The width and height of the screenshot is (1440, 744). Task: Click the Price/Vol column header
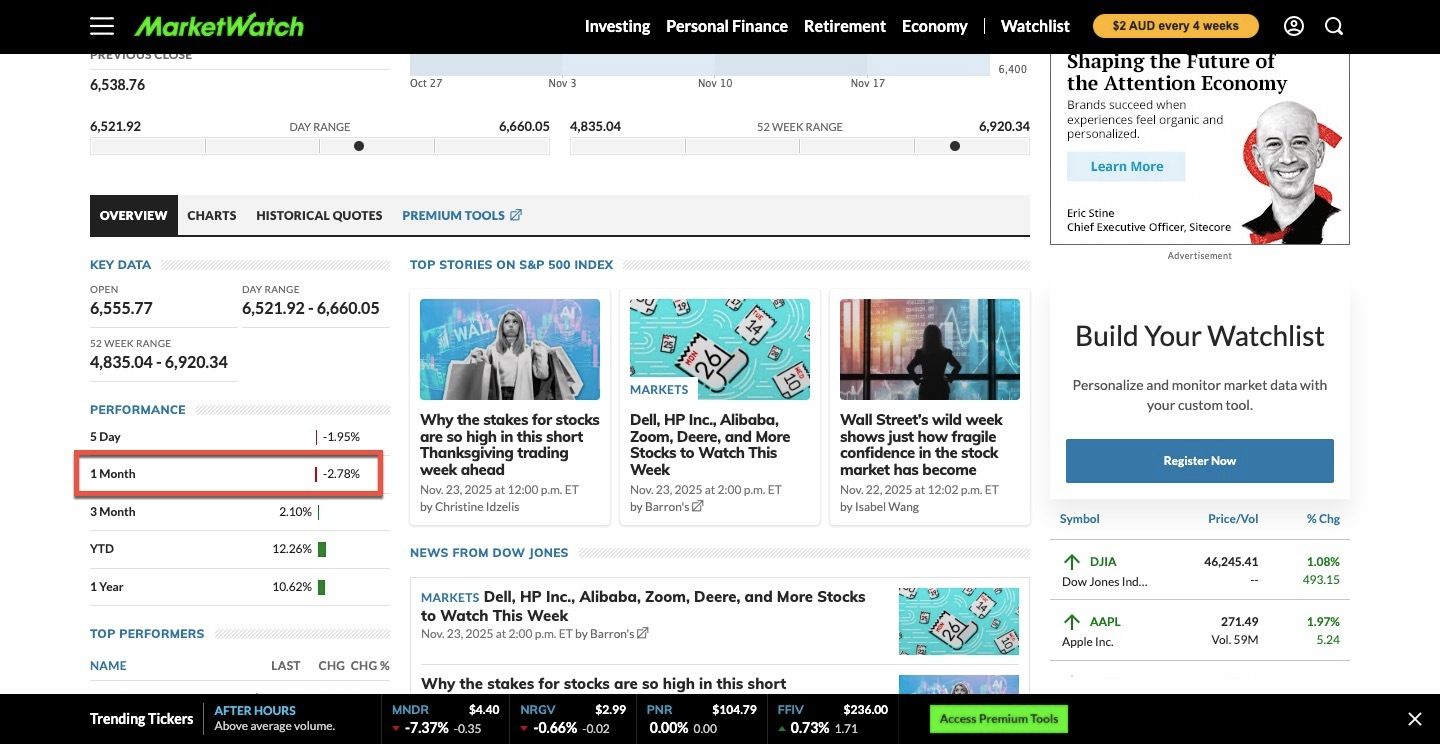[x=1233, y=519]
